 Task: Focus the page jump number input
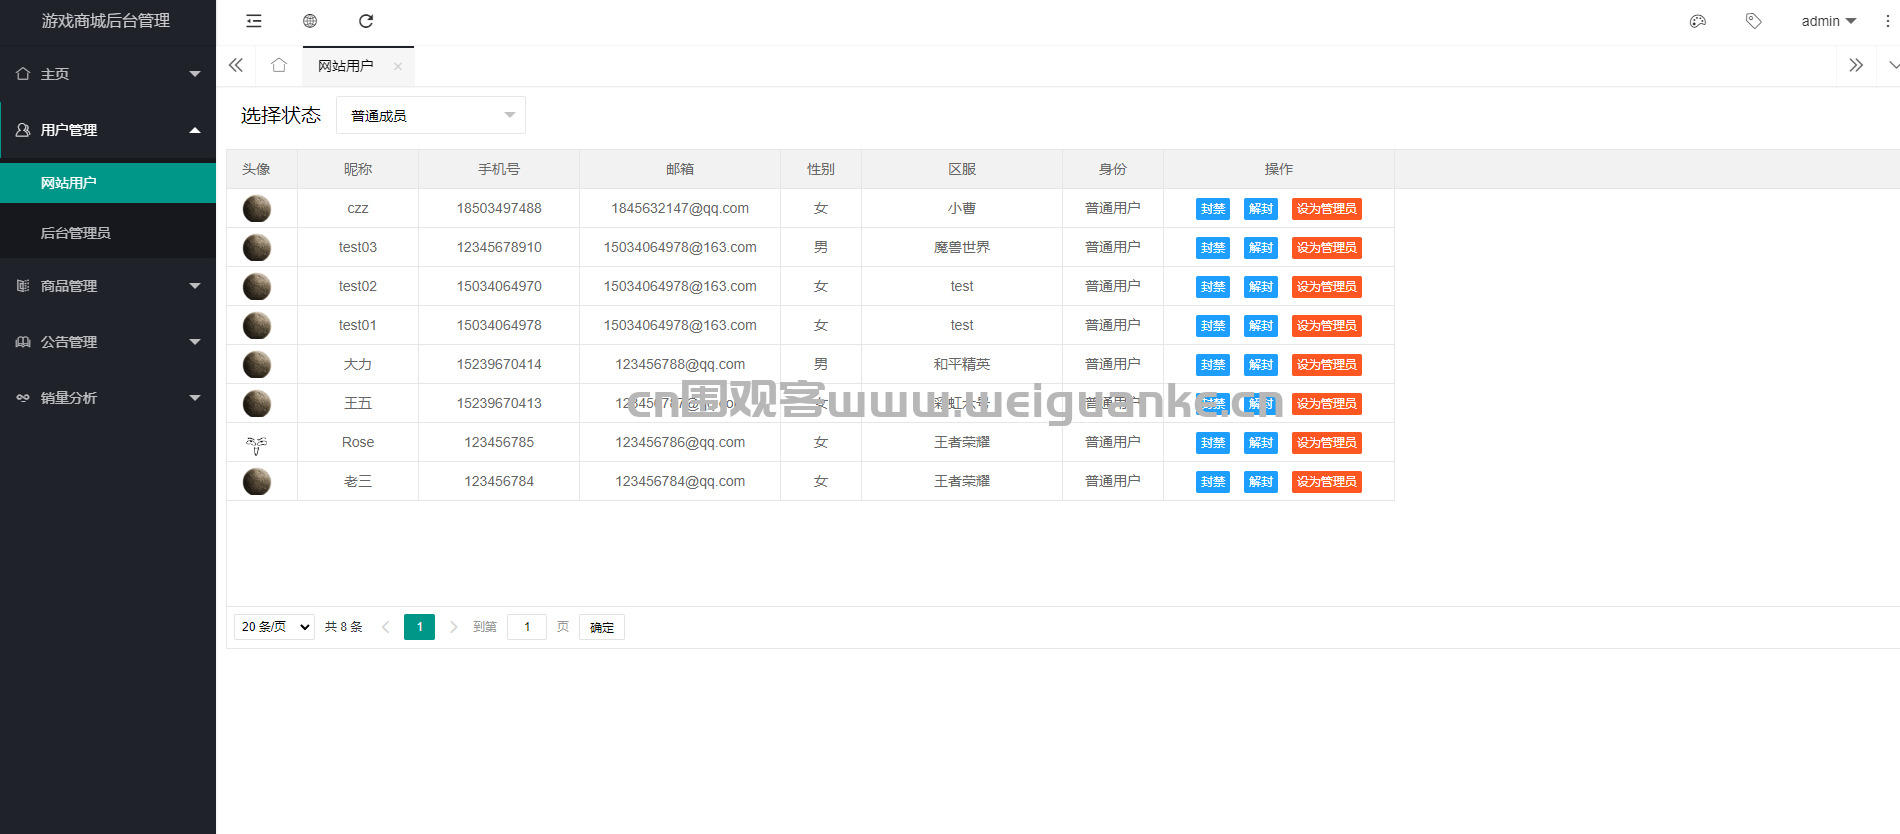[527, 627]
